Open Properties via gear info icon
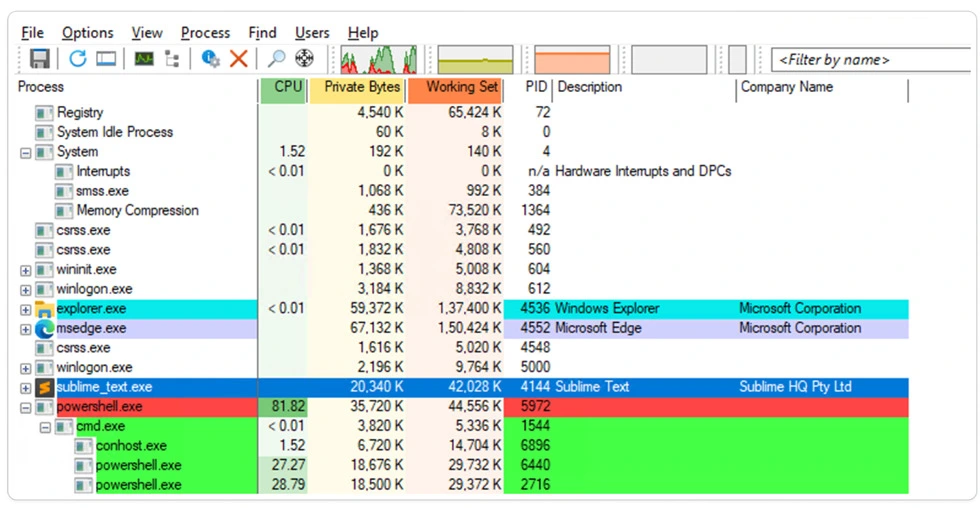Screen dimensions: 980x508 (x=210, y=59)
